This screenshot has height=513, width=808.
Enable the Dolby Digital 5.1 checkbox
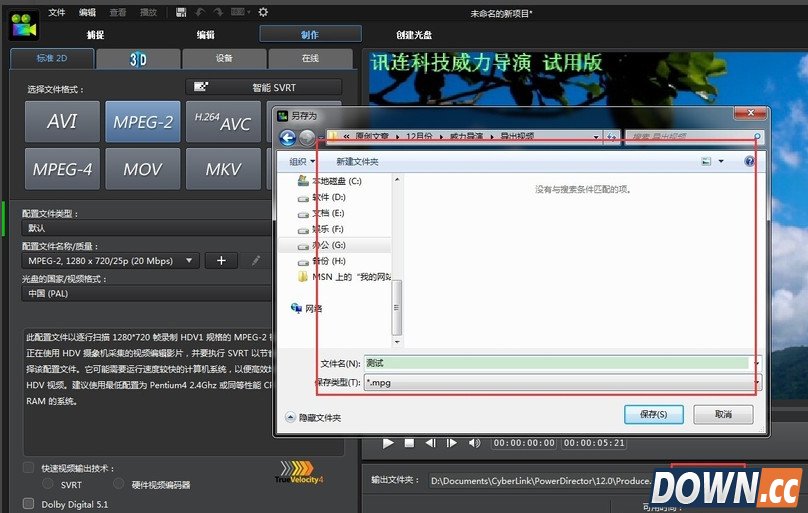[x=29, y=503]
